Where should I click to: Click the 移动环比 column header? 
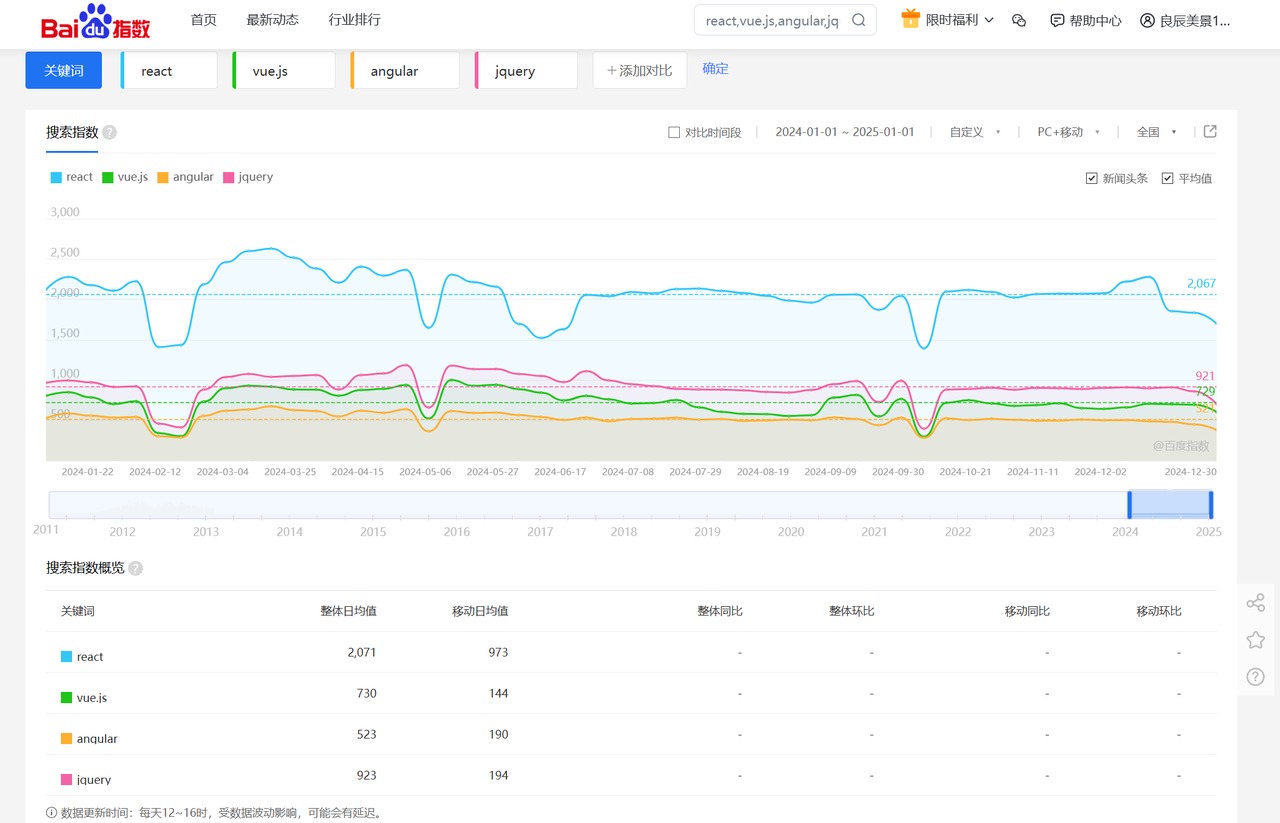pyautogui.click(x=1159, y=611)
